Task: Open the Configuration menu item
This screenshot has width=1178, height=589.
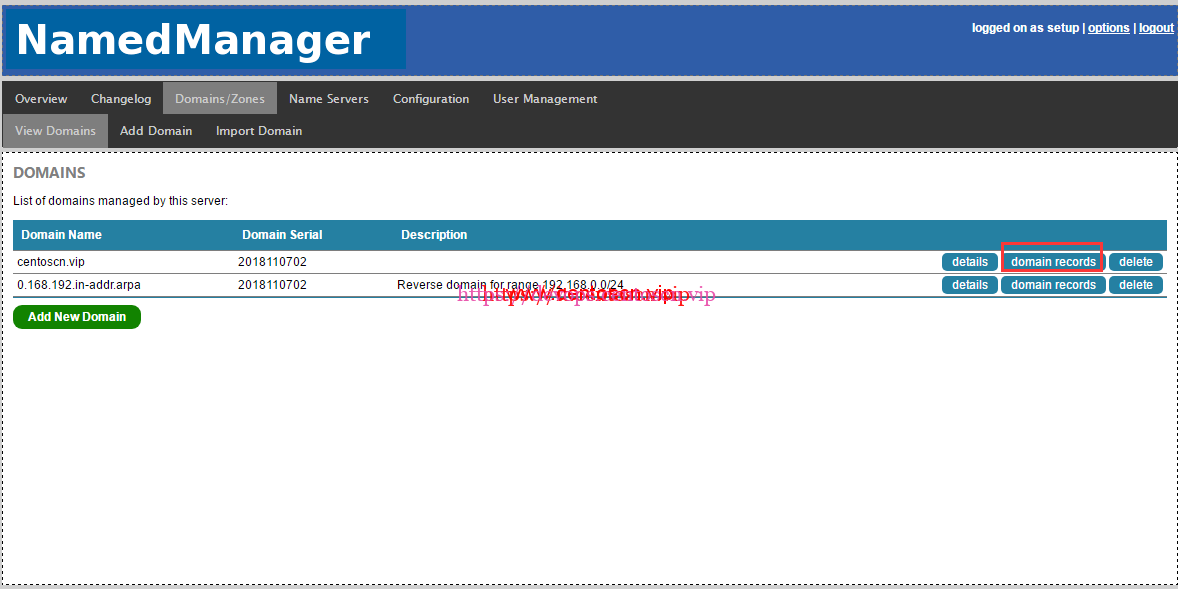Action: (430, 99)
